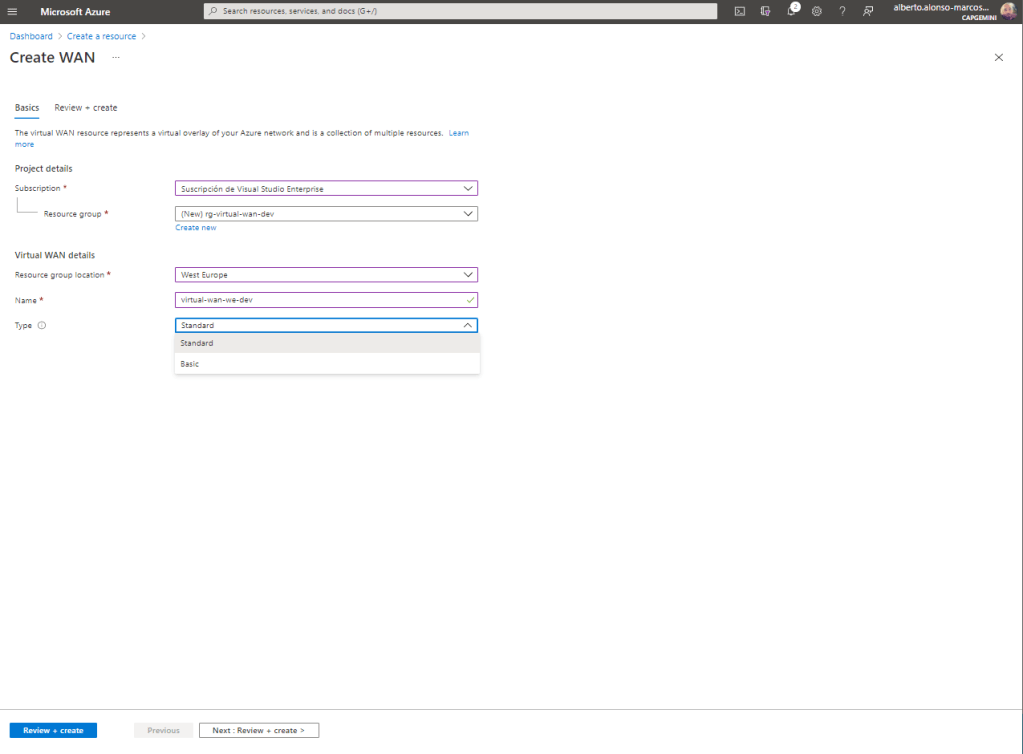1023x754 pixels.
Task: Expand the Resource group dropdown
Action: click(x=326, y=213)
